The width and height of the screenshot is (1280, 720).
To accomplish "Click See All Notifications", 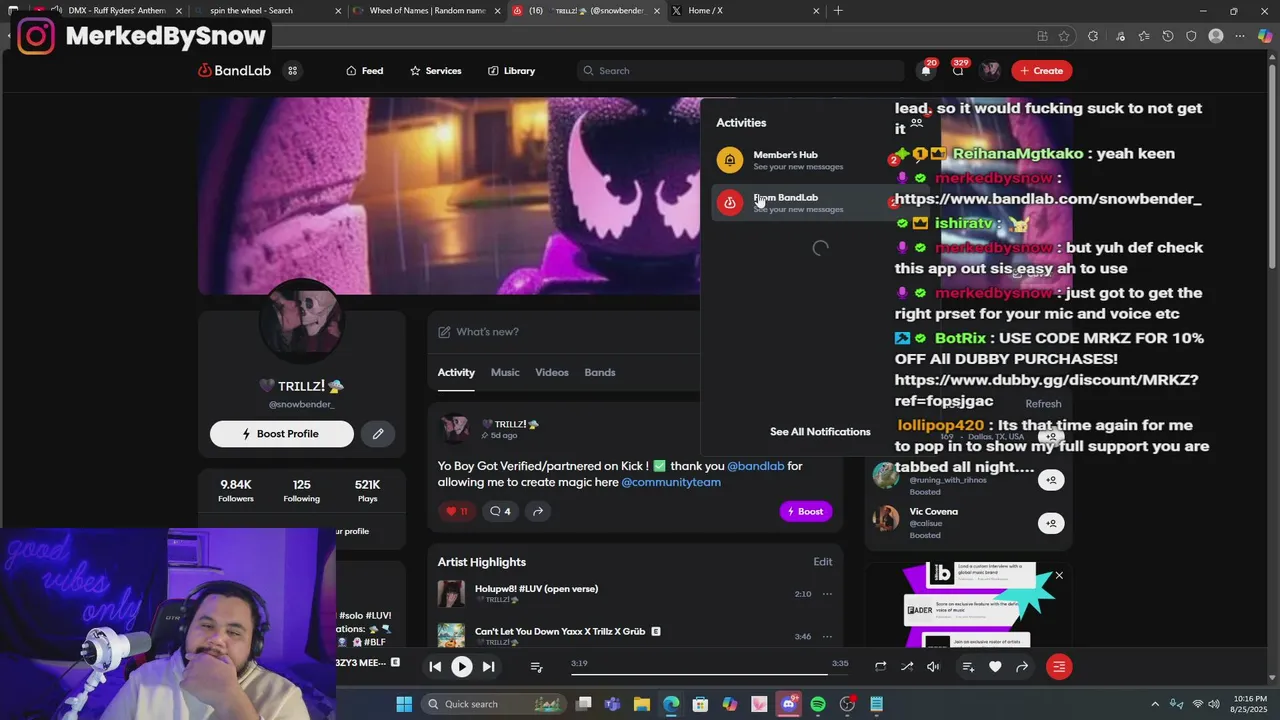I will pos(820,432).
